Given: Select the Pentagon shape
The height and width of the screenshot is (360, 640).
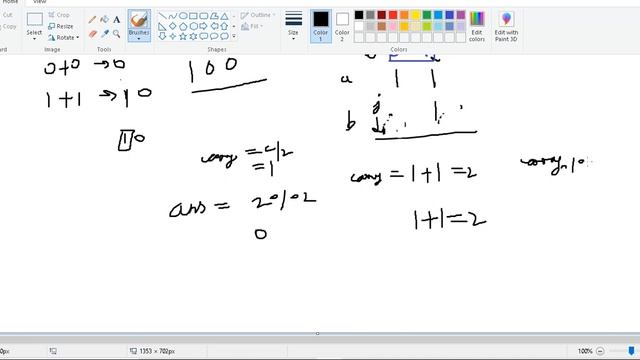Looking at the screenshot, I should (183, 27).
